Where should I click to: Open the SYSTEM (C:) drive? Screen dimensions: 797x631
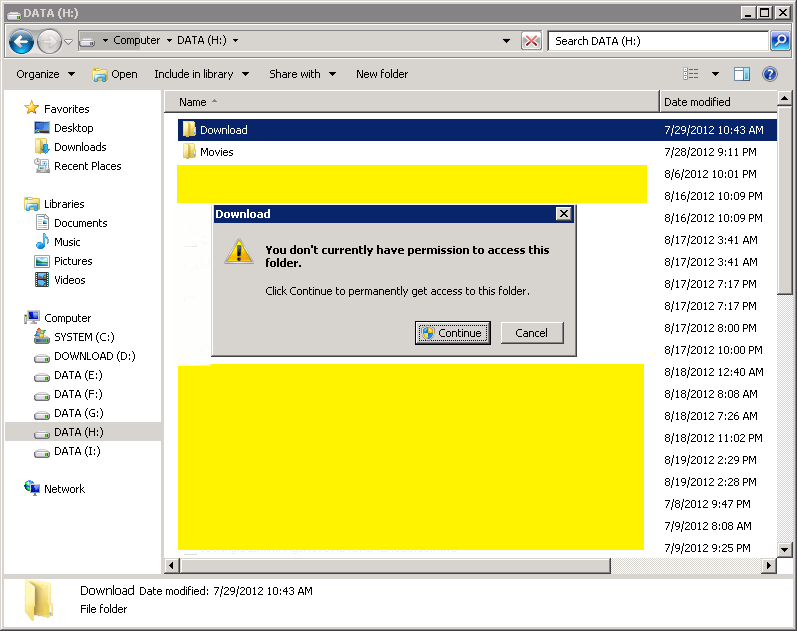click(74, 337)
